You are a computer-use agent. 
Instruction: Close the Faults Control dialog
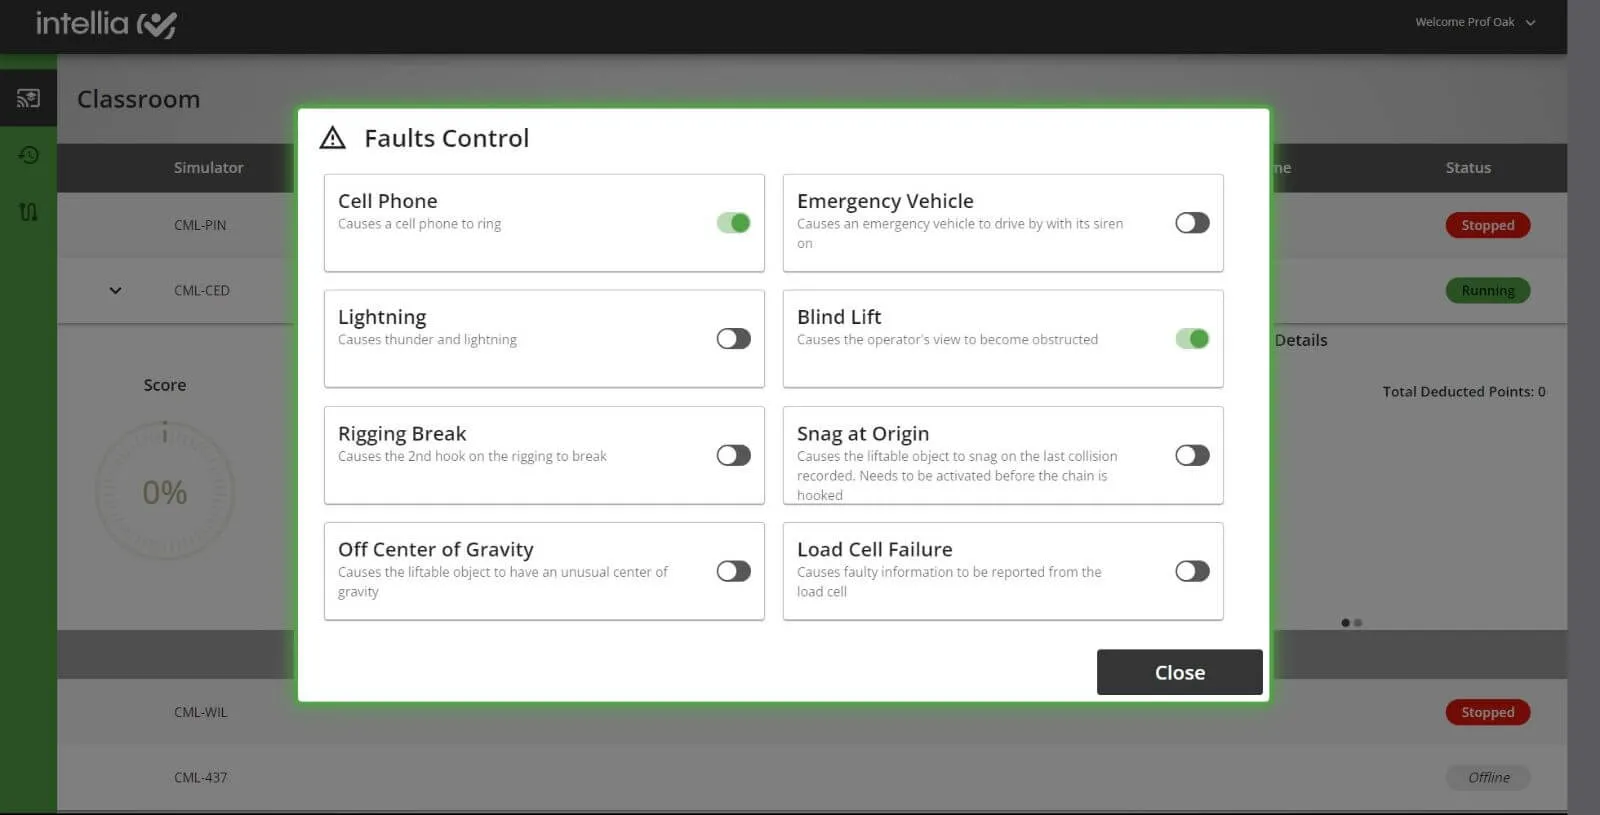point(1179,671)
